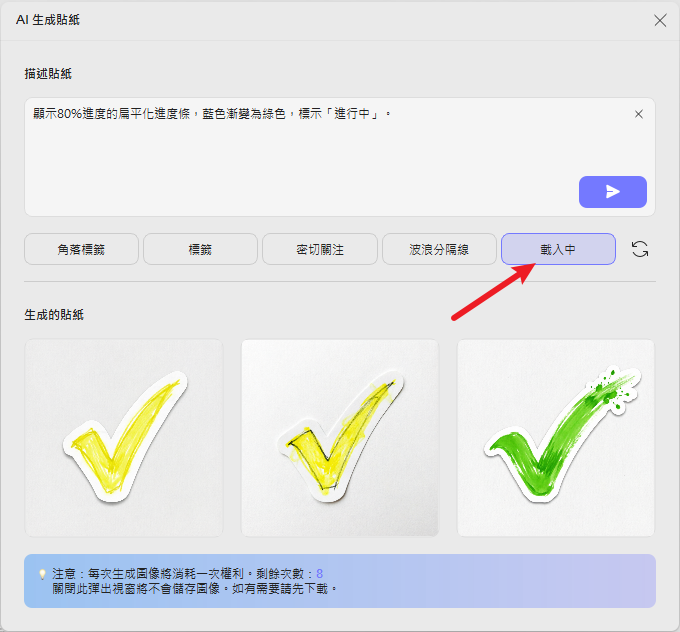This screenshot has height=632, width=680.
Task: Click the 載入中 suggestion button
Action: click(x=558, y=249)
